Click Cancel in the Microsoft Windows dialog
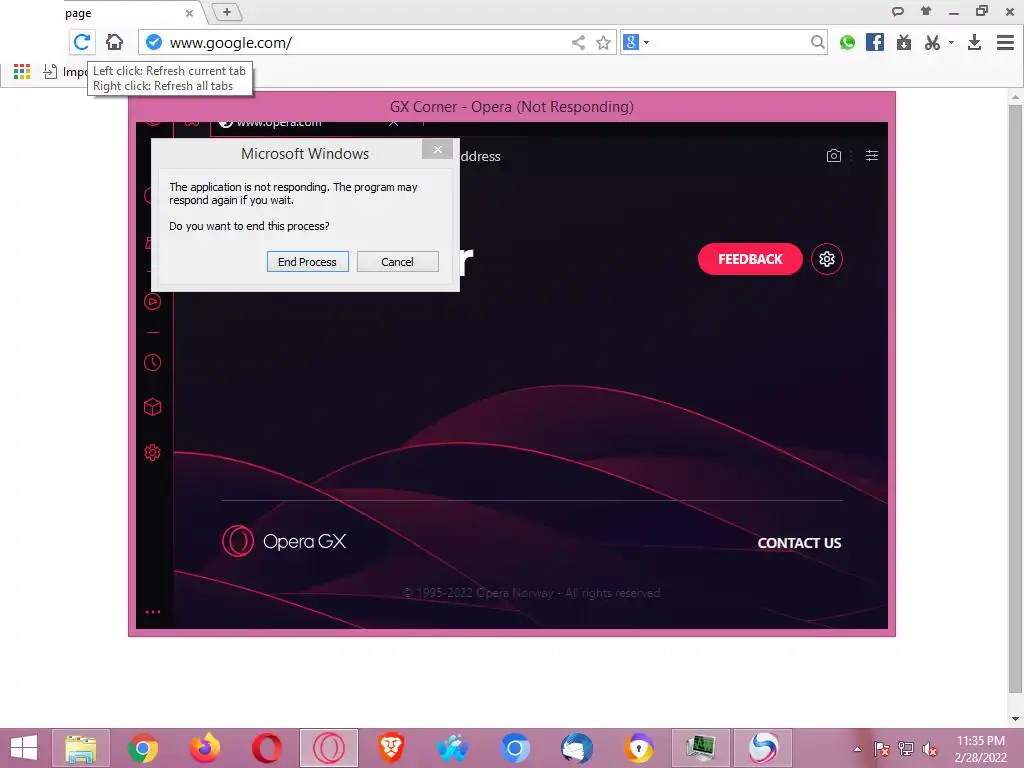The width and height of the screenshot is (1024, 768). tap(397, 262)
